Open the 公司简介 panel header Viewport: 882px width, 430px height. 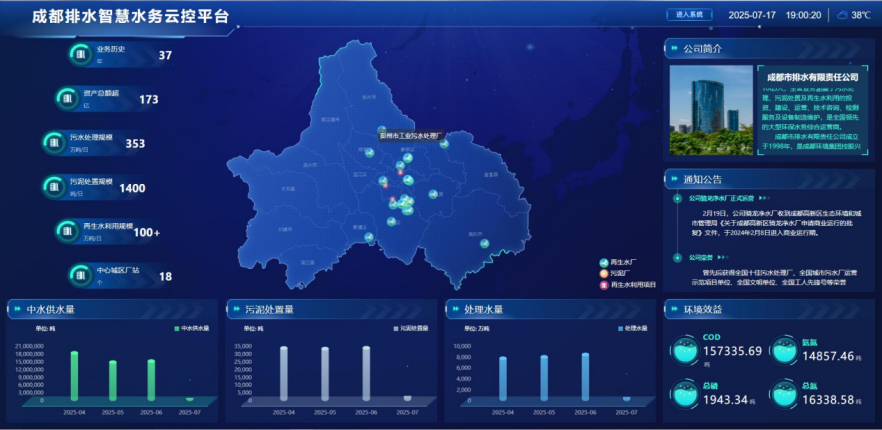[x=702, y=48]
